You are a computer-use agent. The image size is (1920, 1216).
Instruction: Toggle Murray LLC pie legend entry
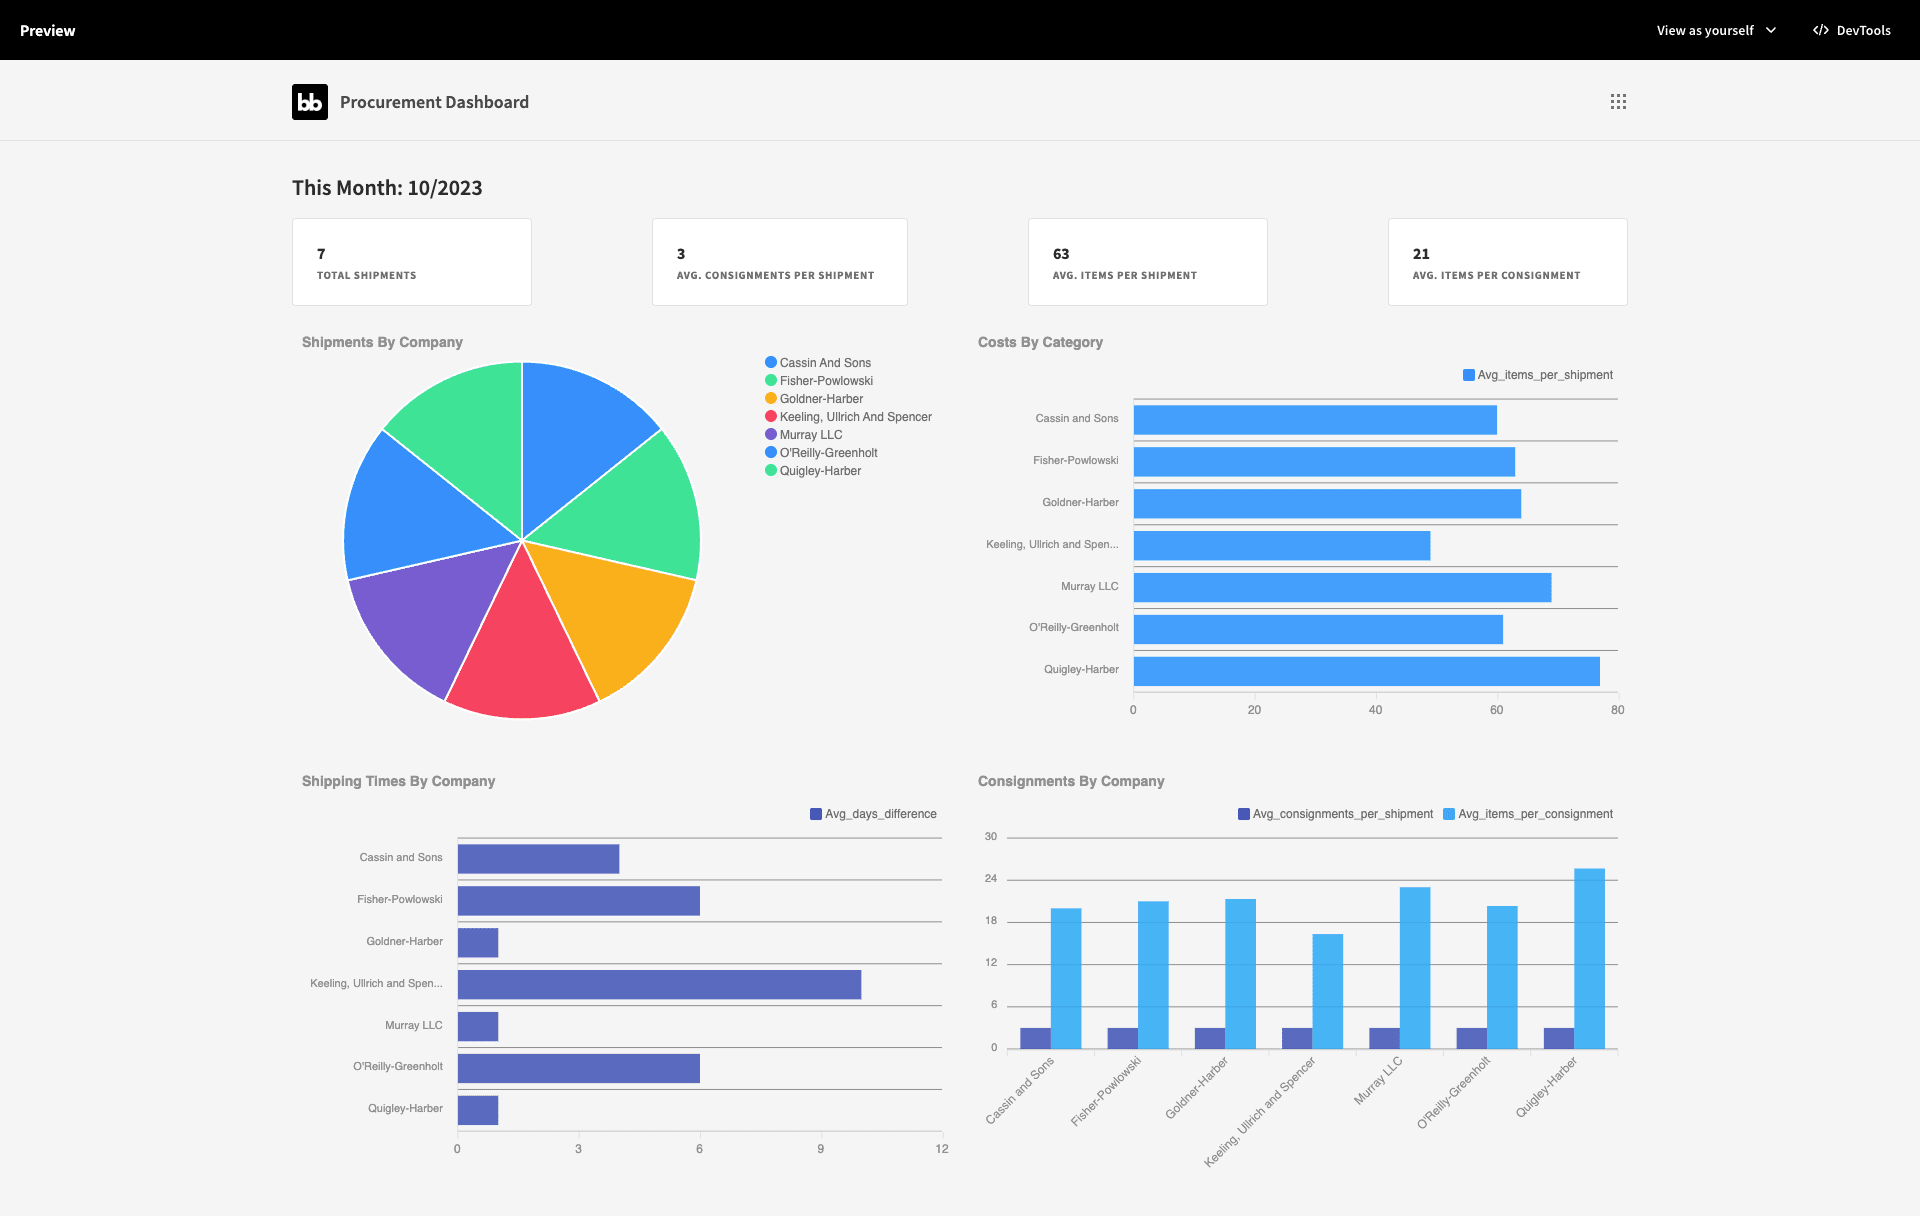pos(804,435)
